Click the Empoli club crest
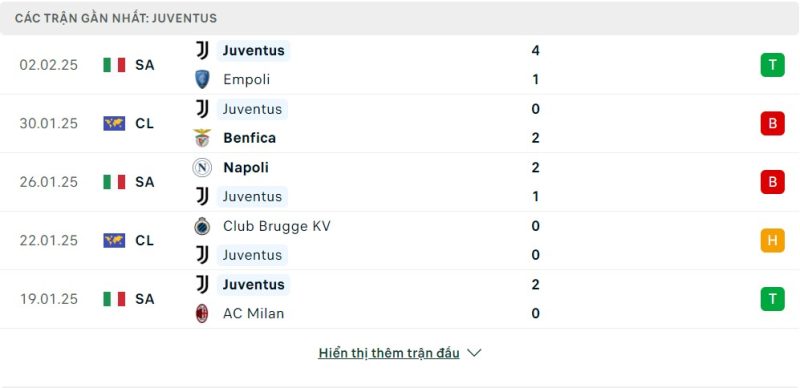Image resolution: width=800 pixels, height=388 pixels. [x=202, y=80]
